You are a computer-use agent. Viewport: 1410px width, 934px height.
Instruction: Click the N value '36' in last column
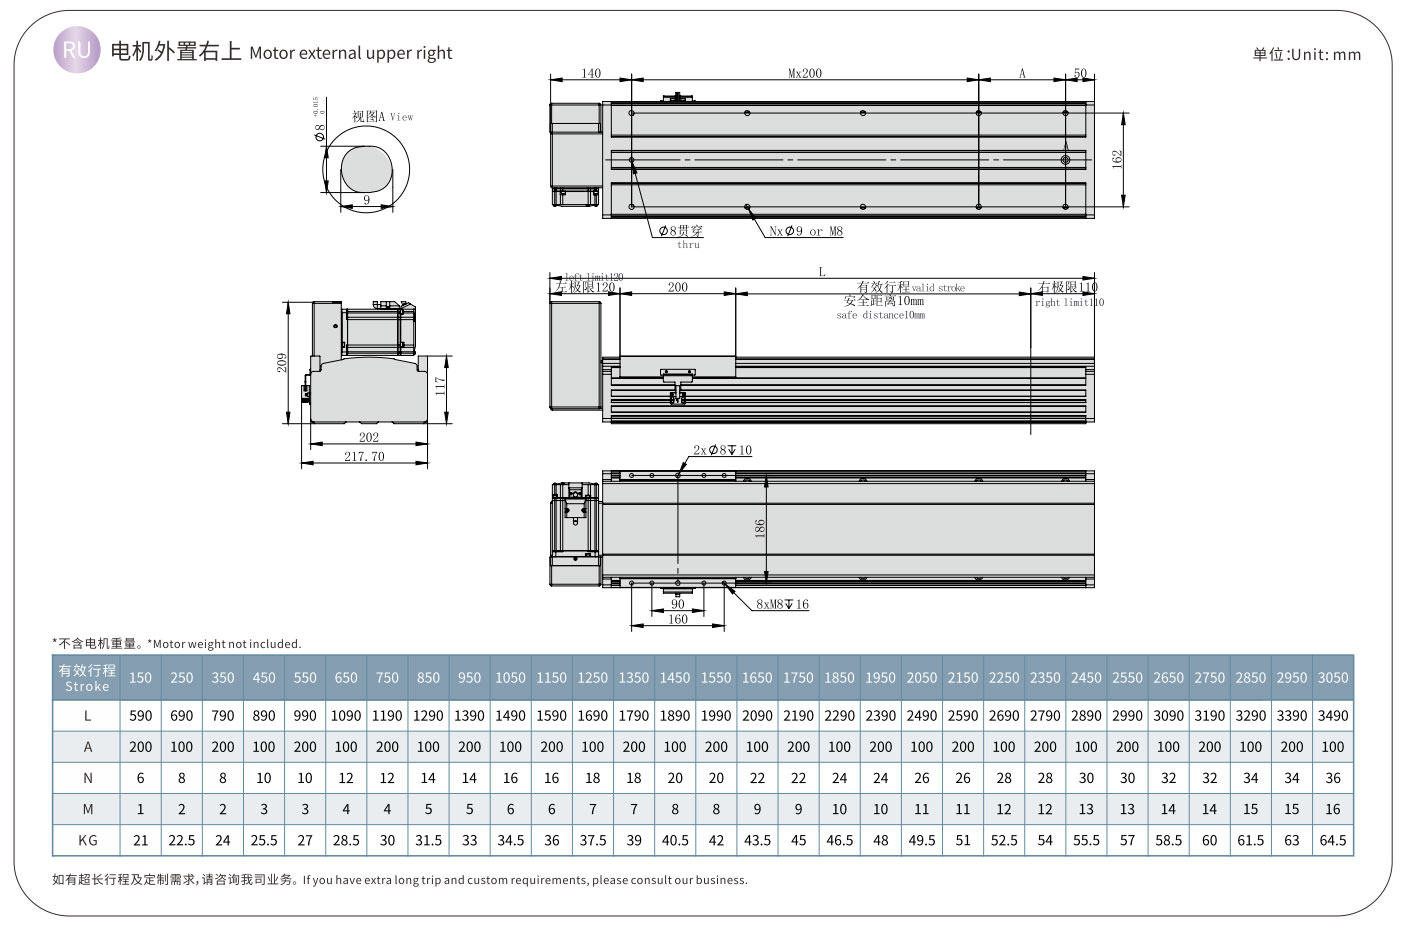click(x=1333, y=778)
